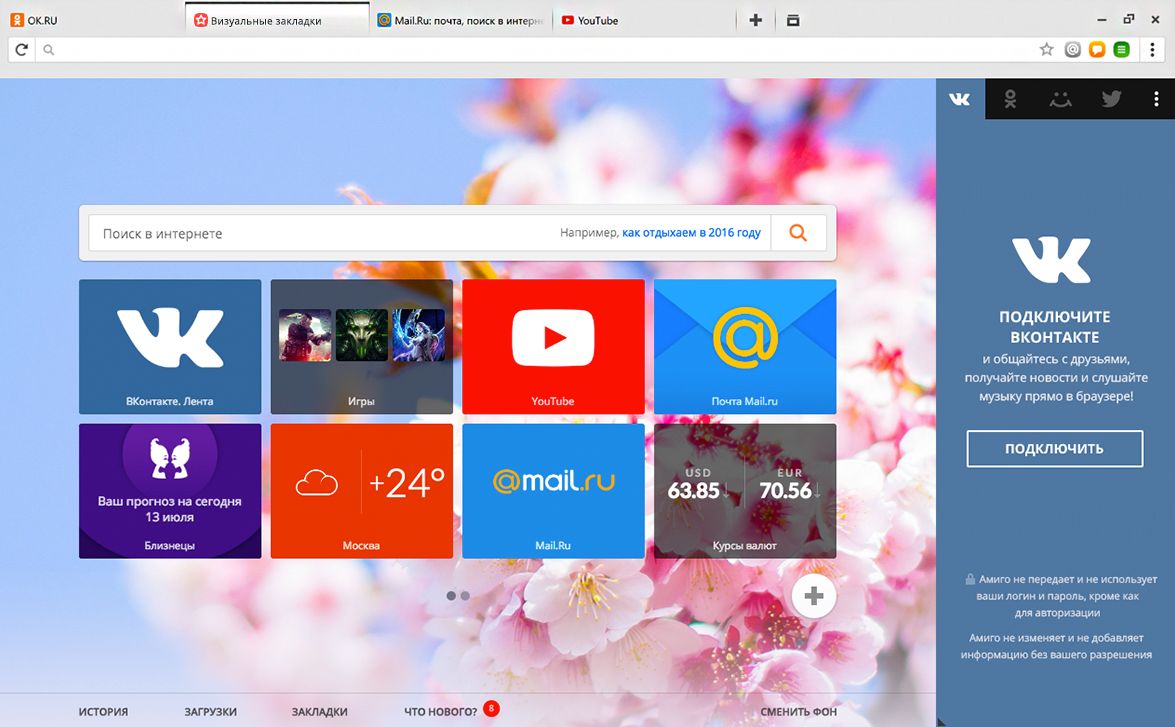Screen dimensions: 1175x727
Task: Select Odnoklassniki icon in sidebar
Action: [x=1010, y=99]
